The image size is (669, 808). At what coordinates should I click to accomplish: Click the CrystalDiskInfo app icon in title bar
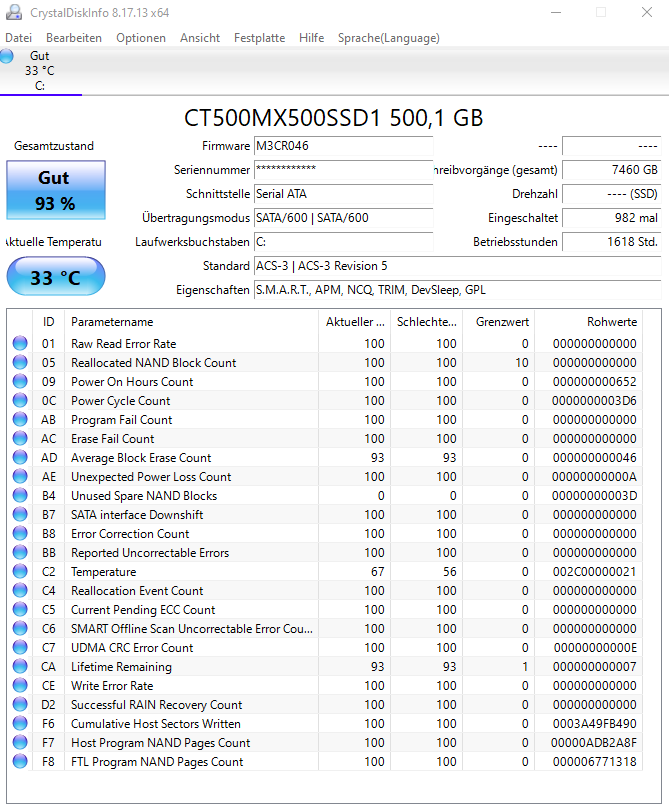(14, 12)
